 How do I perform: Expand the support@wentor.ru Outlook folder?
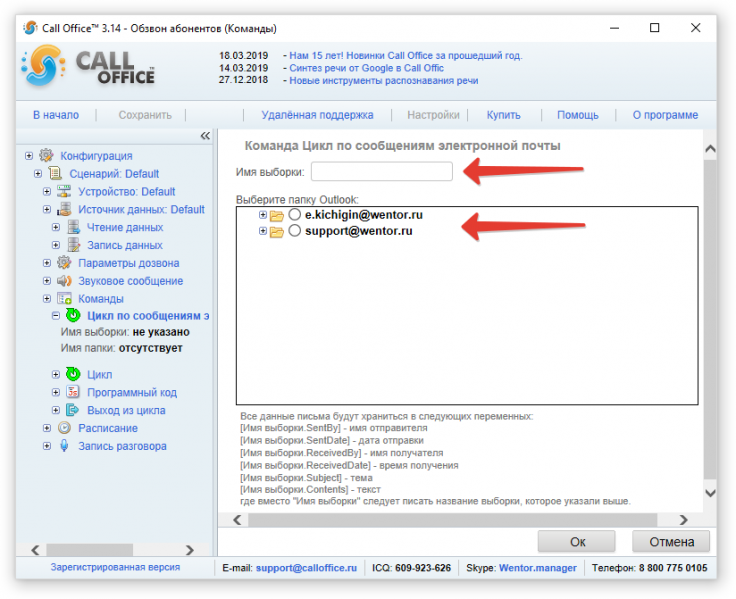[x=263, y=231]
